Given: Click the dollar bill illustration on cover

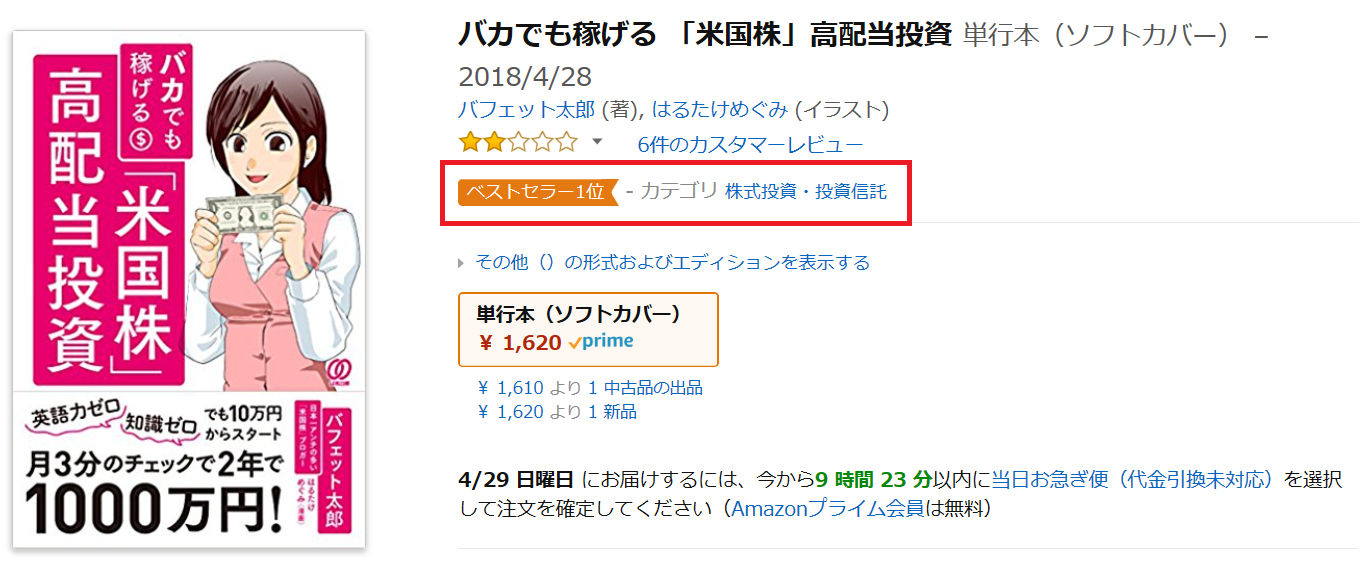Looking at the screenshot, I should (x=246, y=213).
